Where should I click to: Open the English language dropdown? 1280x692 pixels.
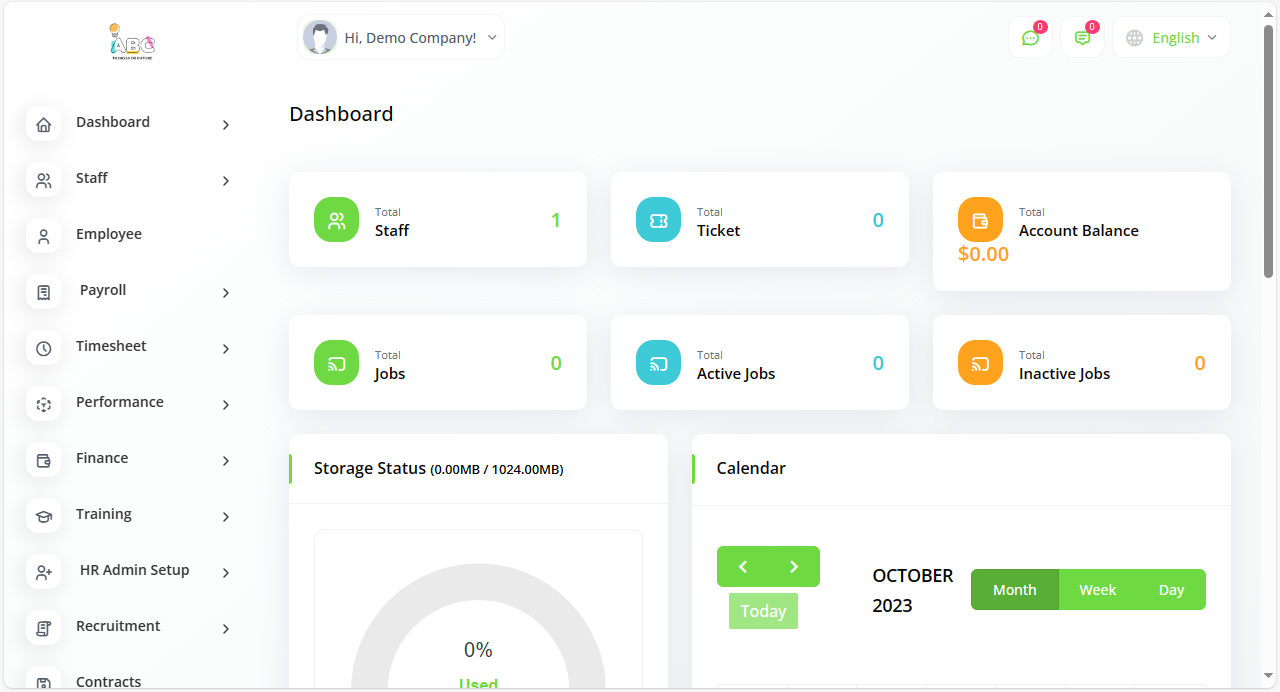click(x=1171, y=38)
